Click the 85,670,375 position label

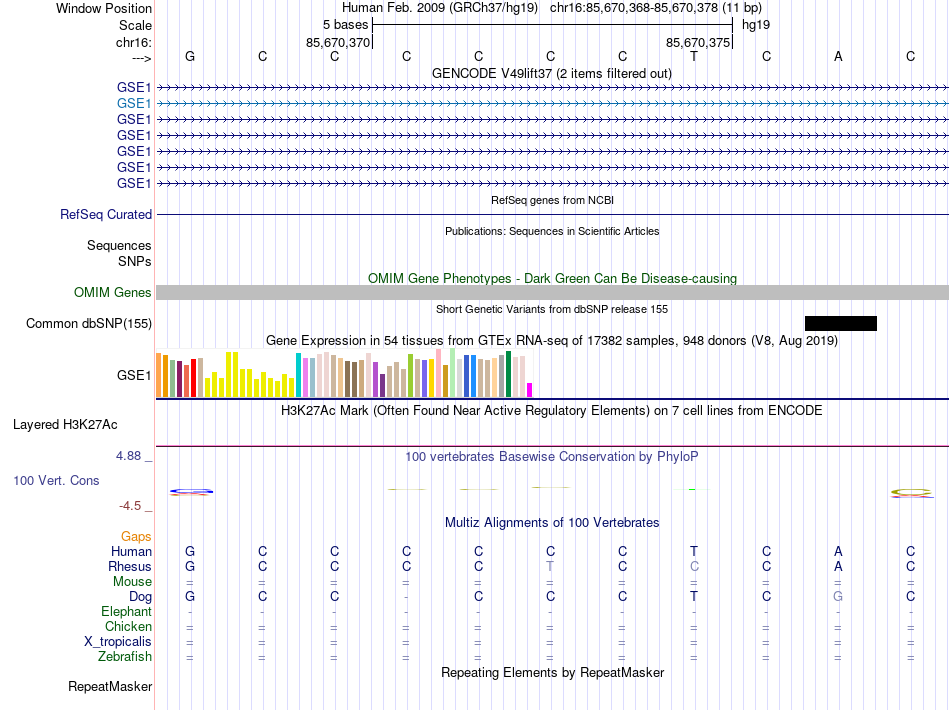point(698,42)
